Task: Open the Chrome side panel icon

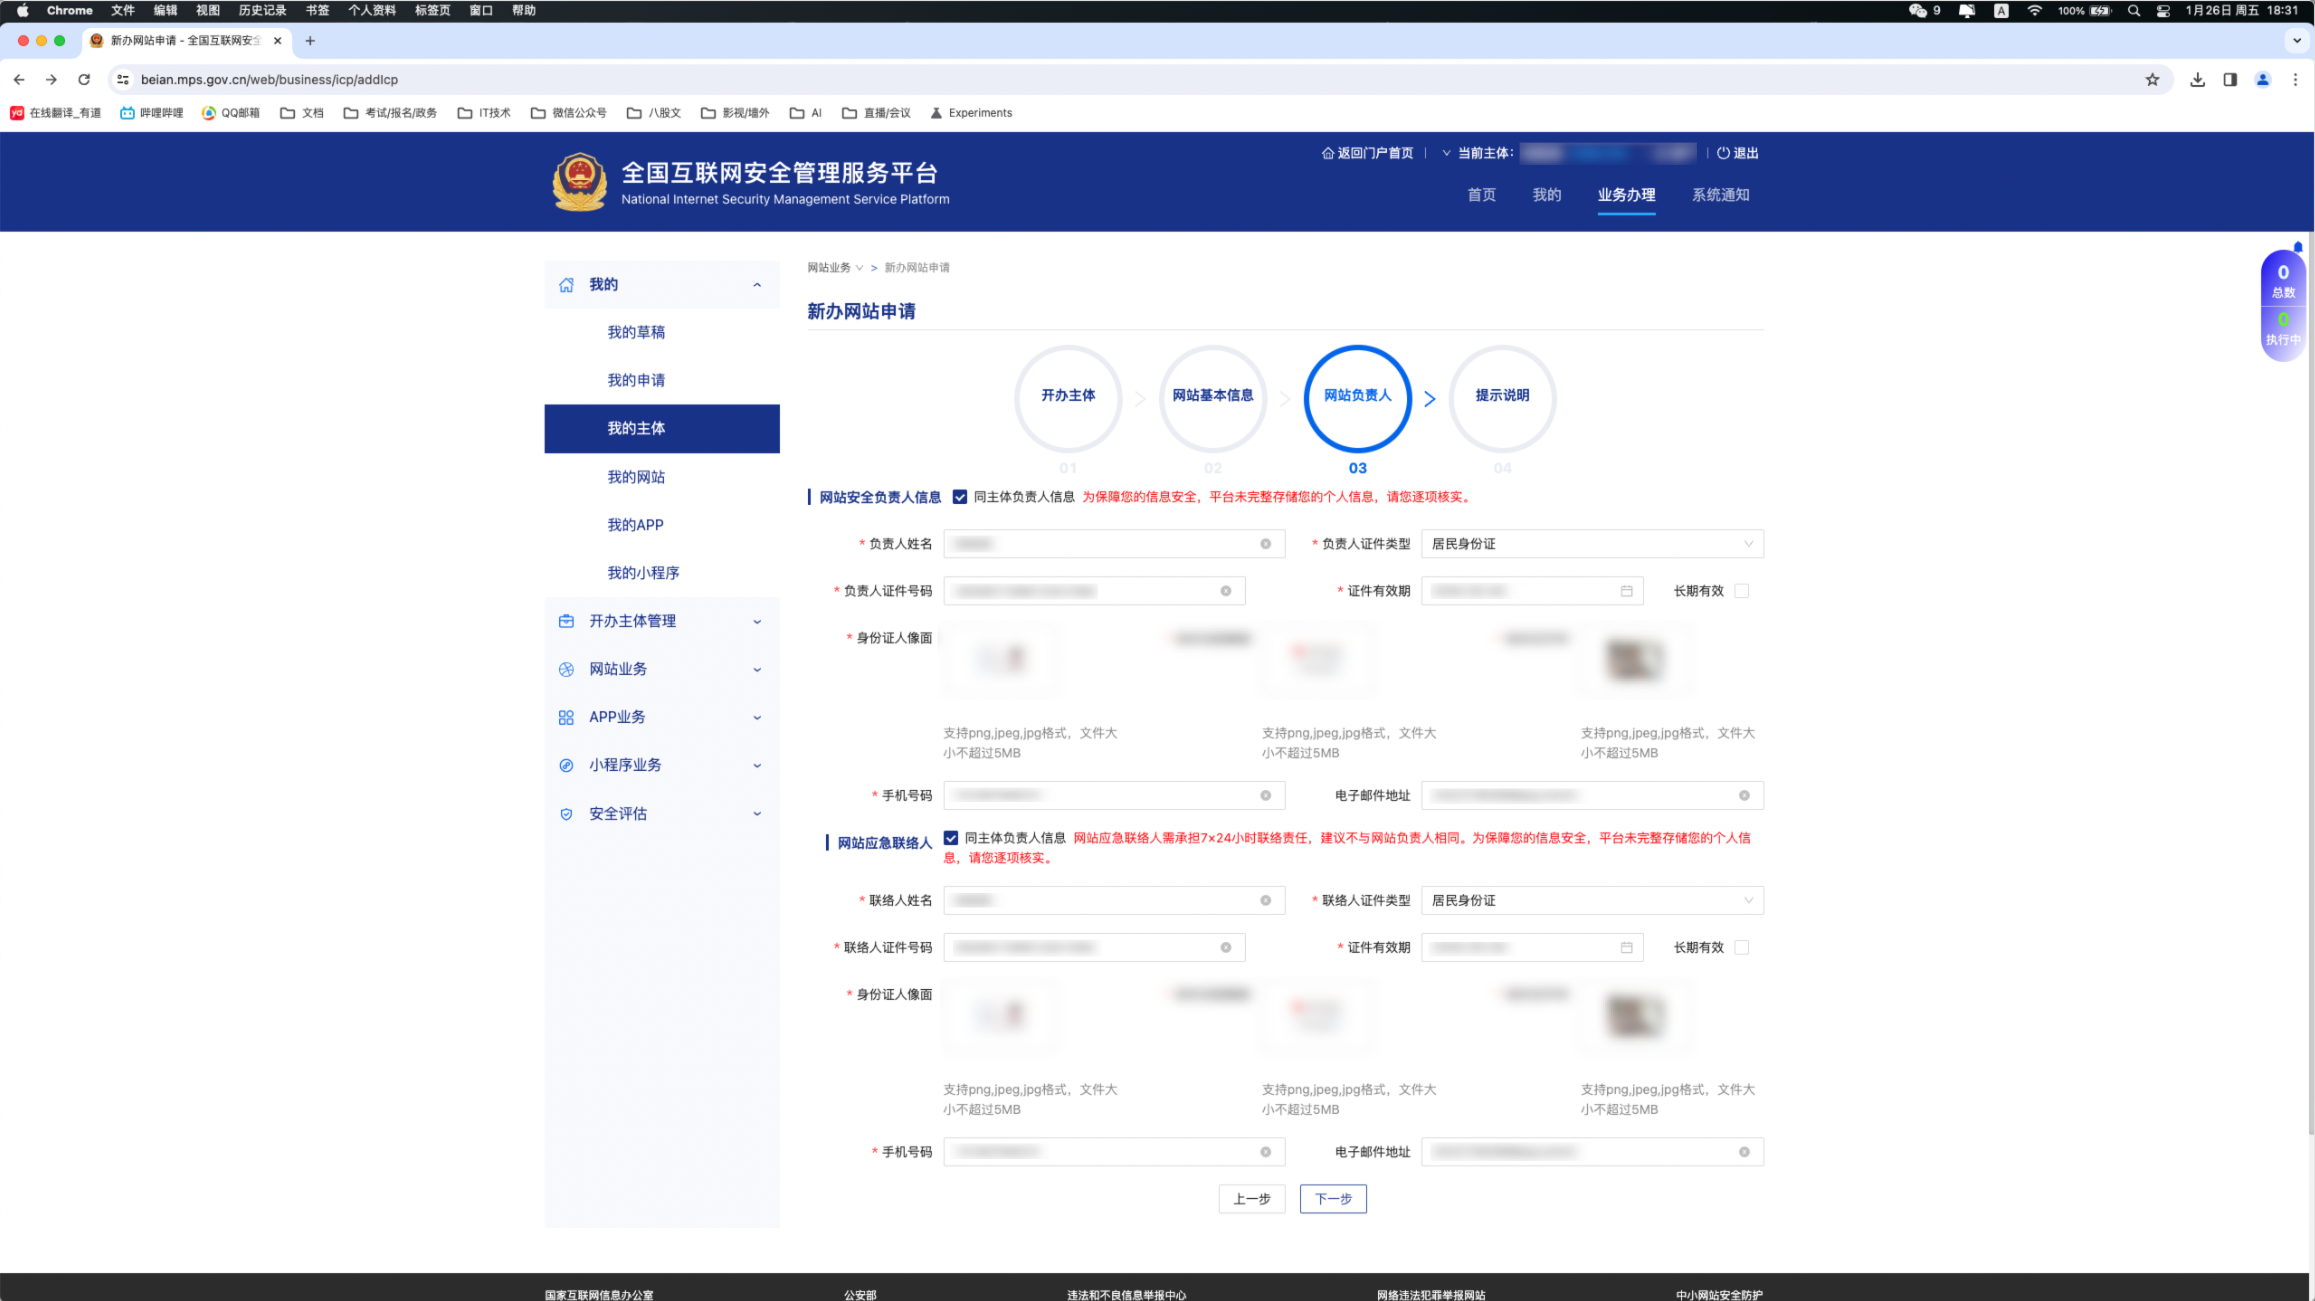Action: (2230, 80)
